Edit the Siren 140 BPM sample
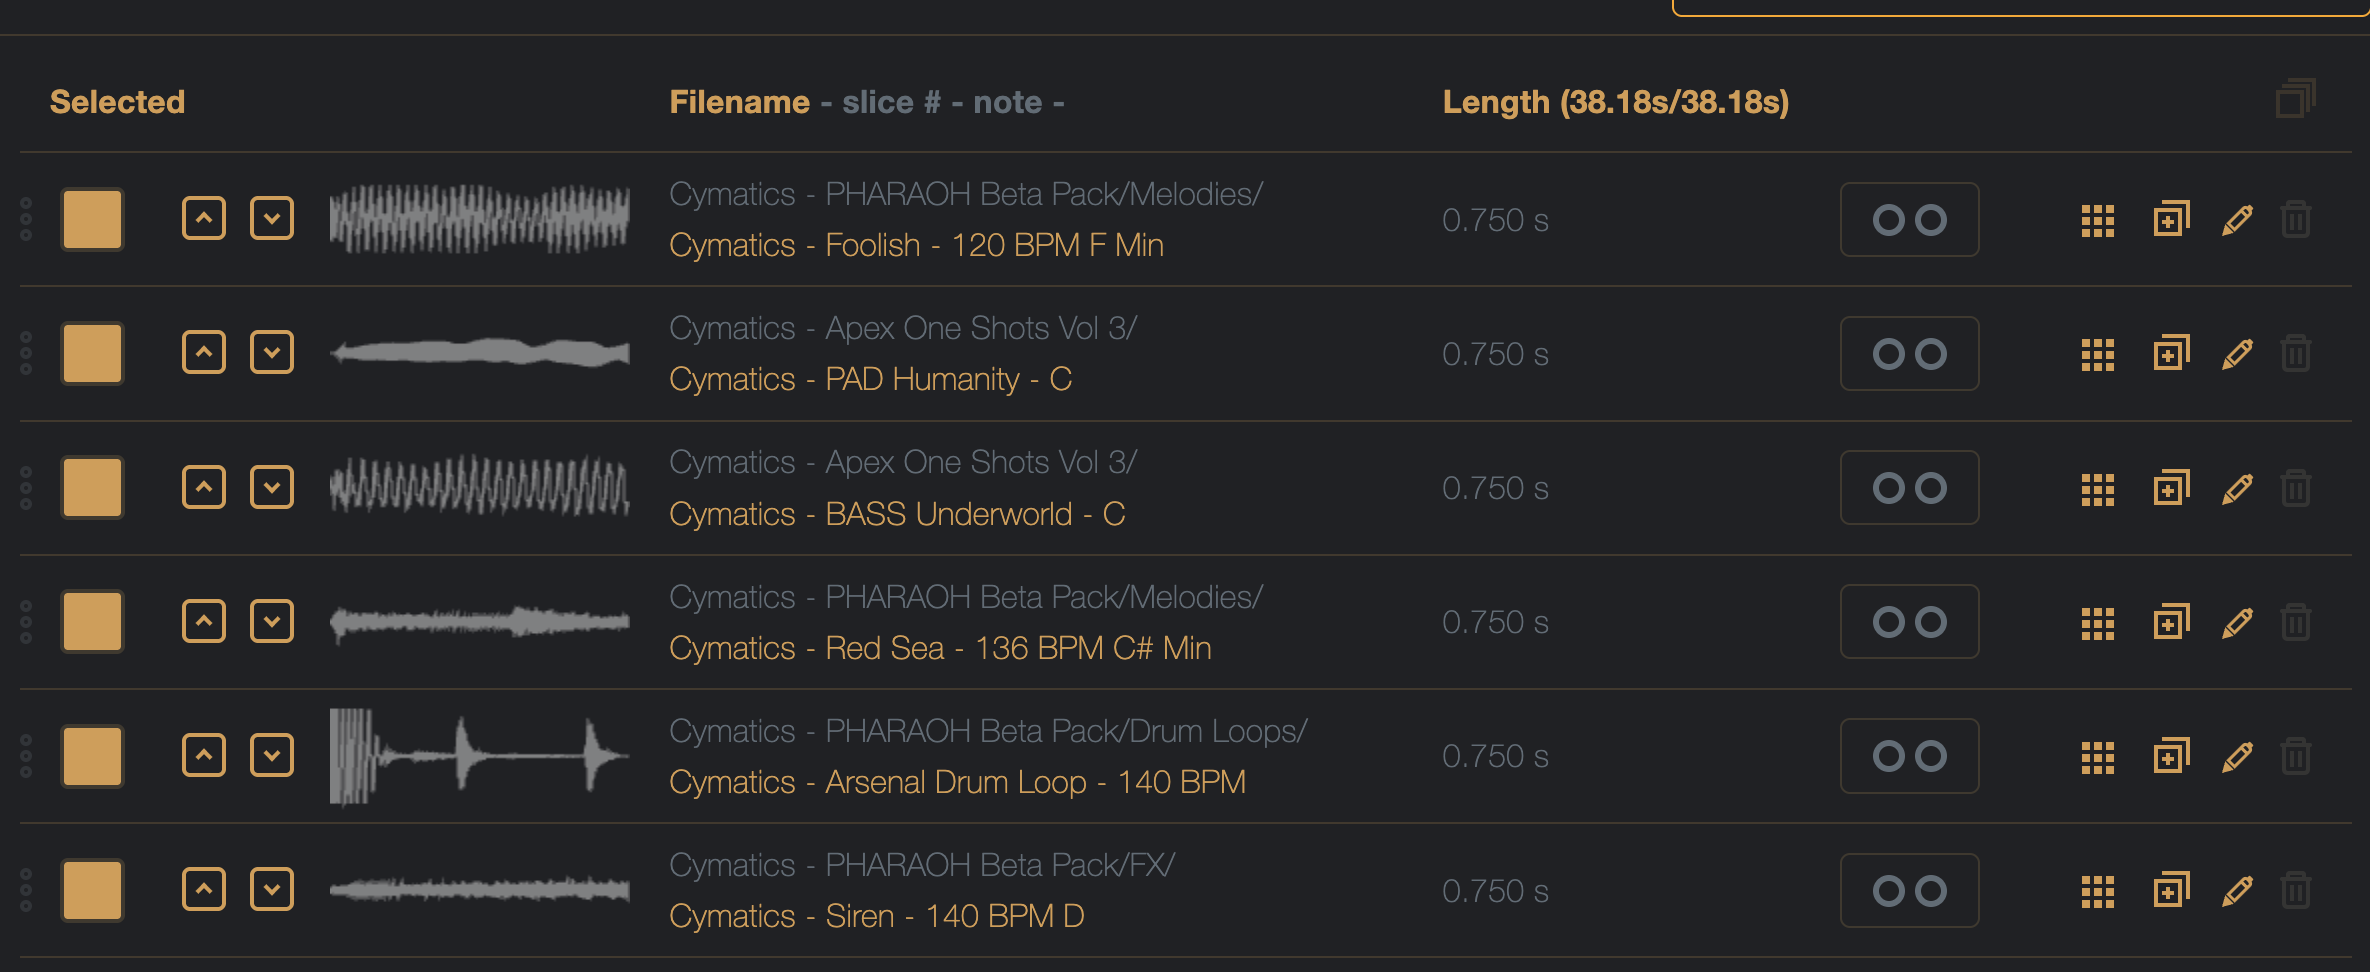The image size is (2370, 972). (x=2237, y=891)
